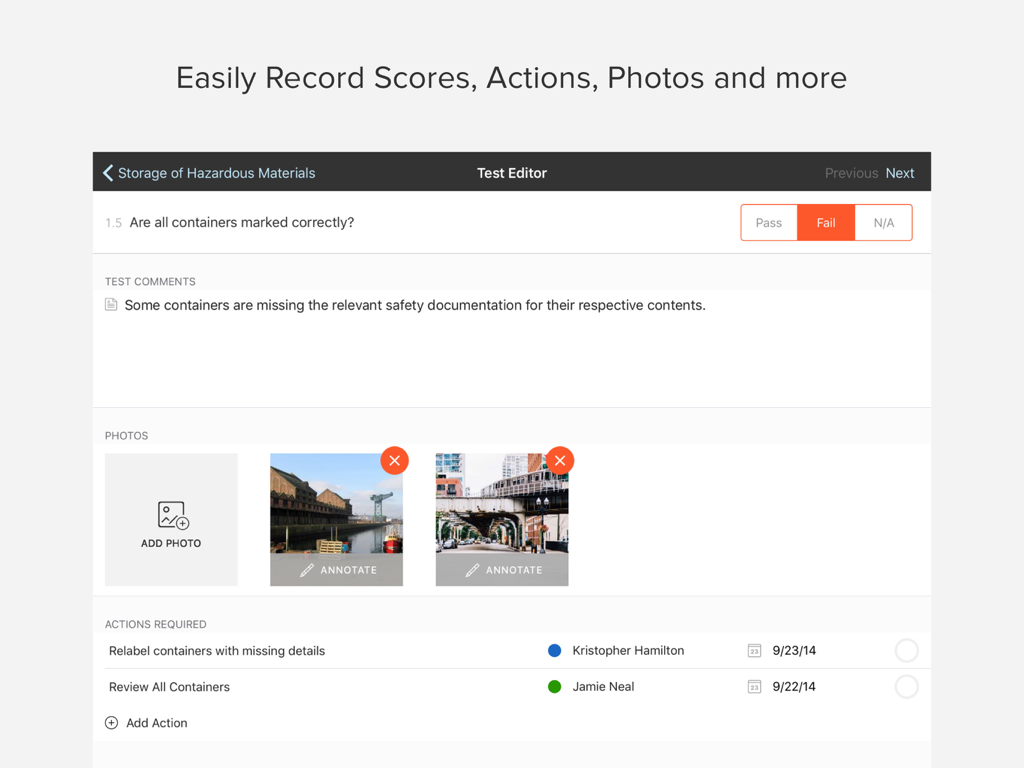Click the calendar icon next to 9/22/14
The width and height of the screenshot is (1024, 768).
click(753, 686)
